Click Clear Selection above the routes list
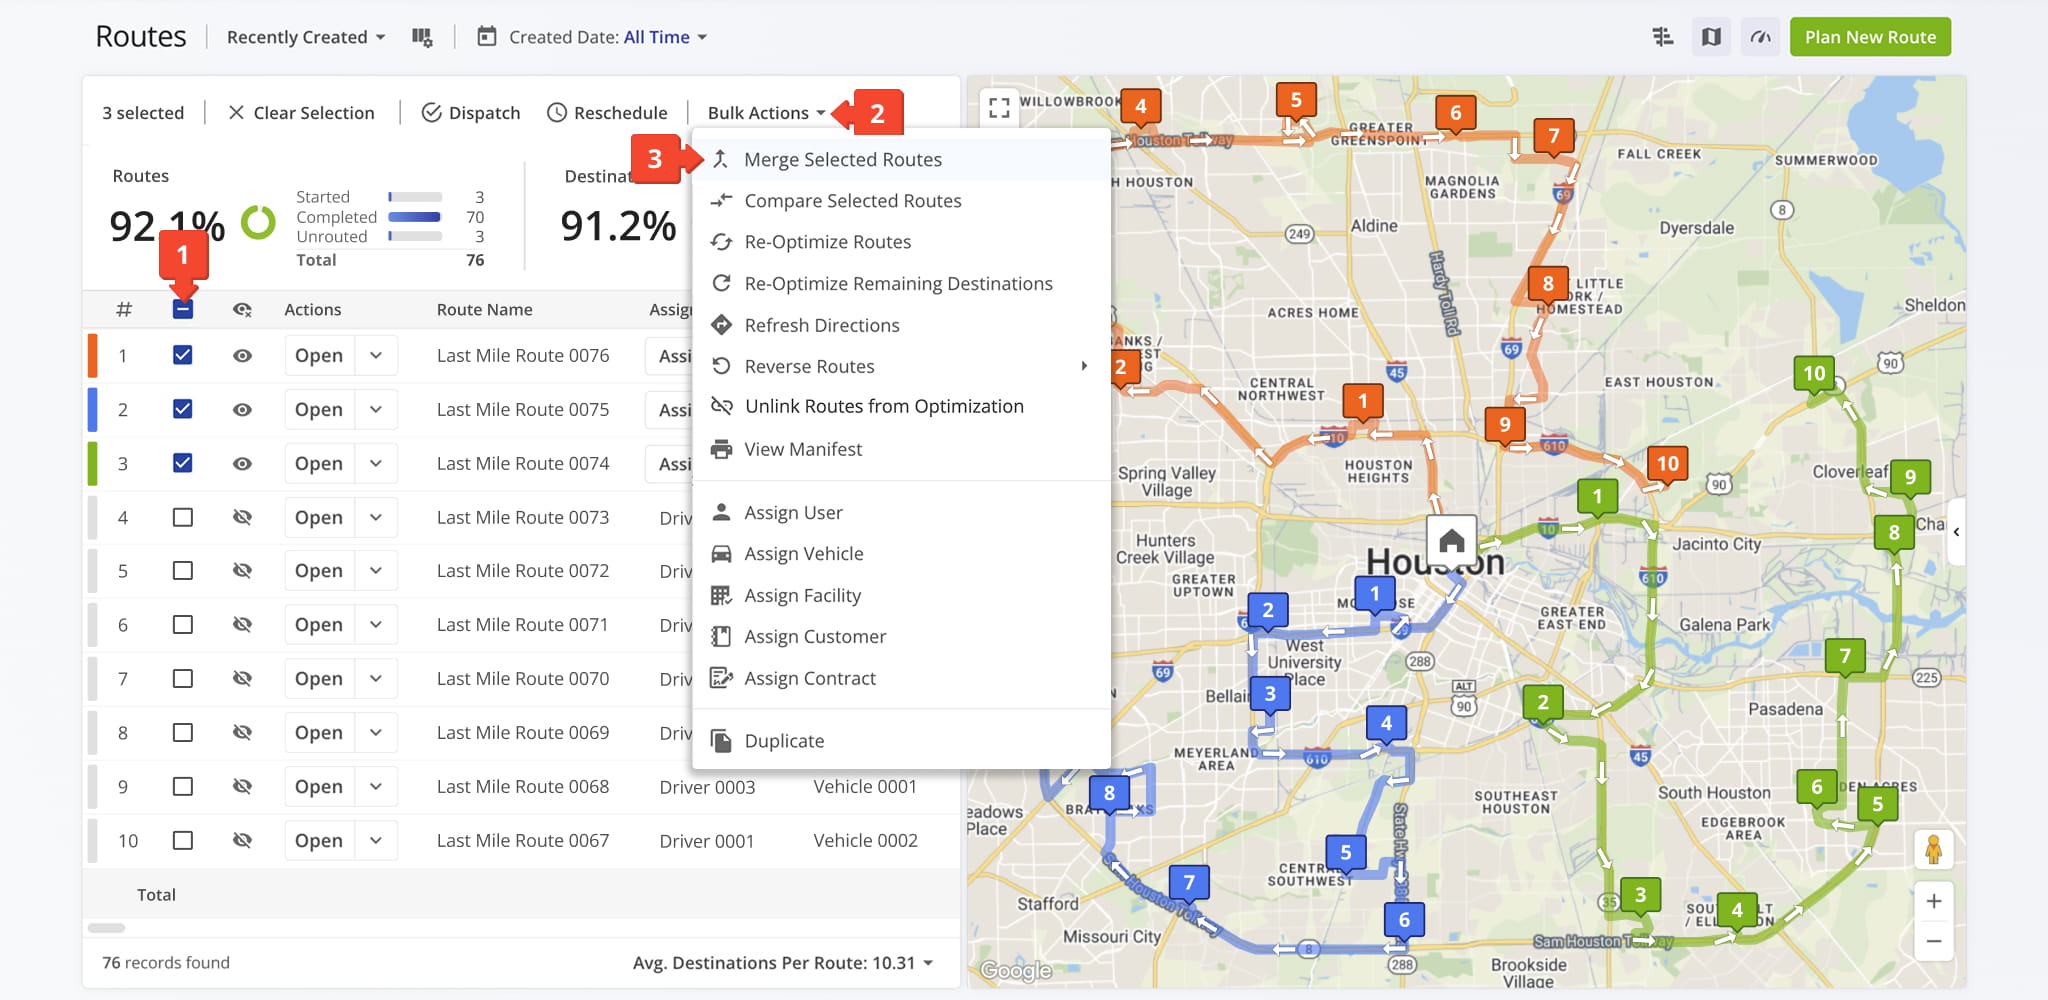The height and width of the screenshot is (1000, 2048). (302, 112)
